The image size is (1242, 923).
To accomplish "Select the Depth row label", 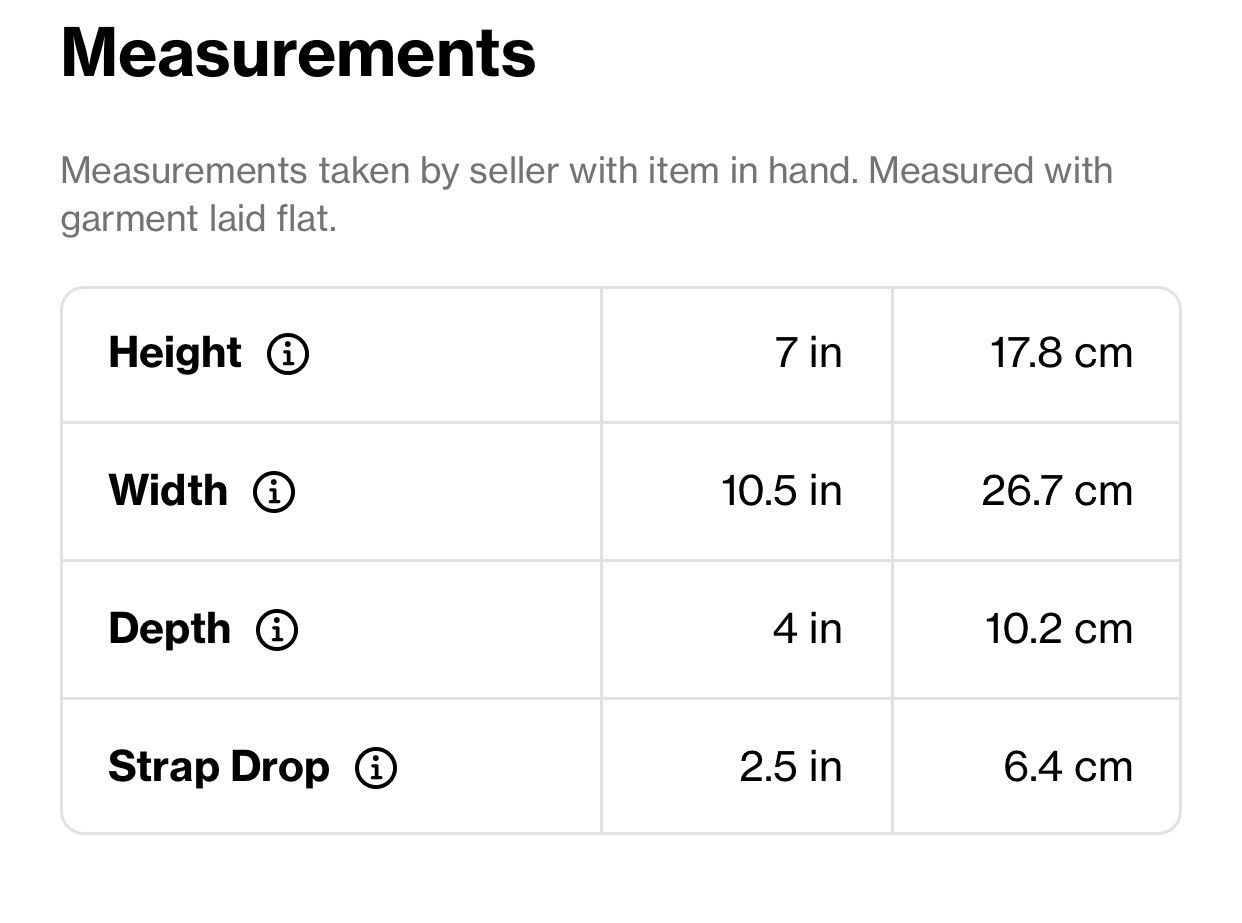I will coord(170,629).
